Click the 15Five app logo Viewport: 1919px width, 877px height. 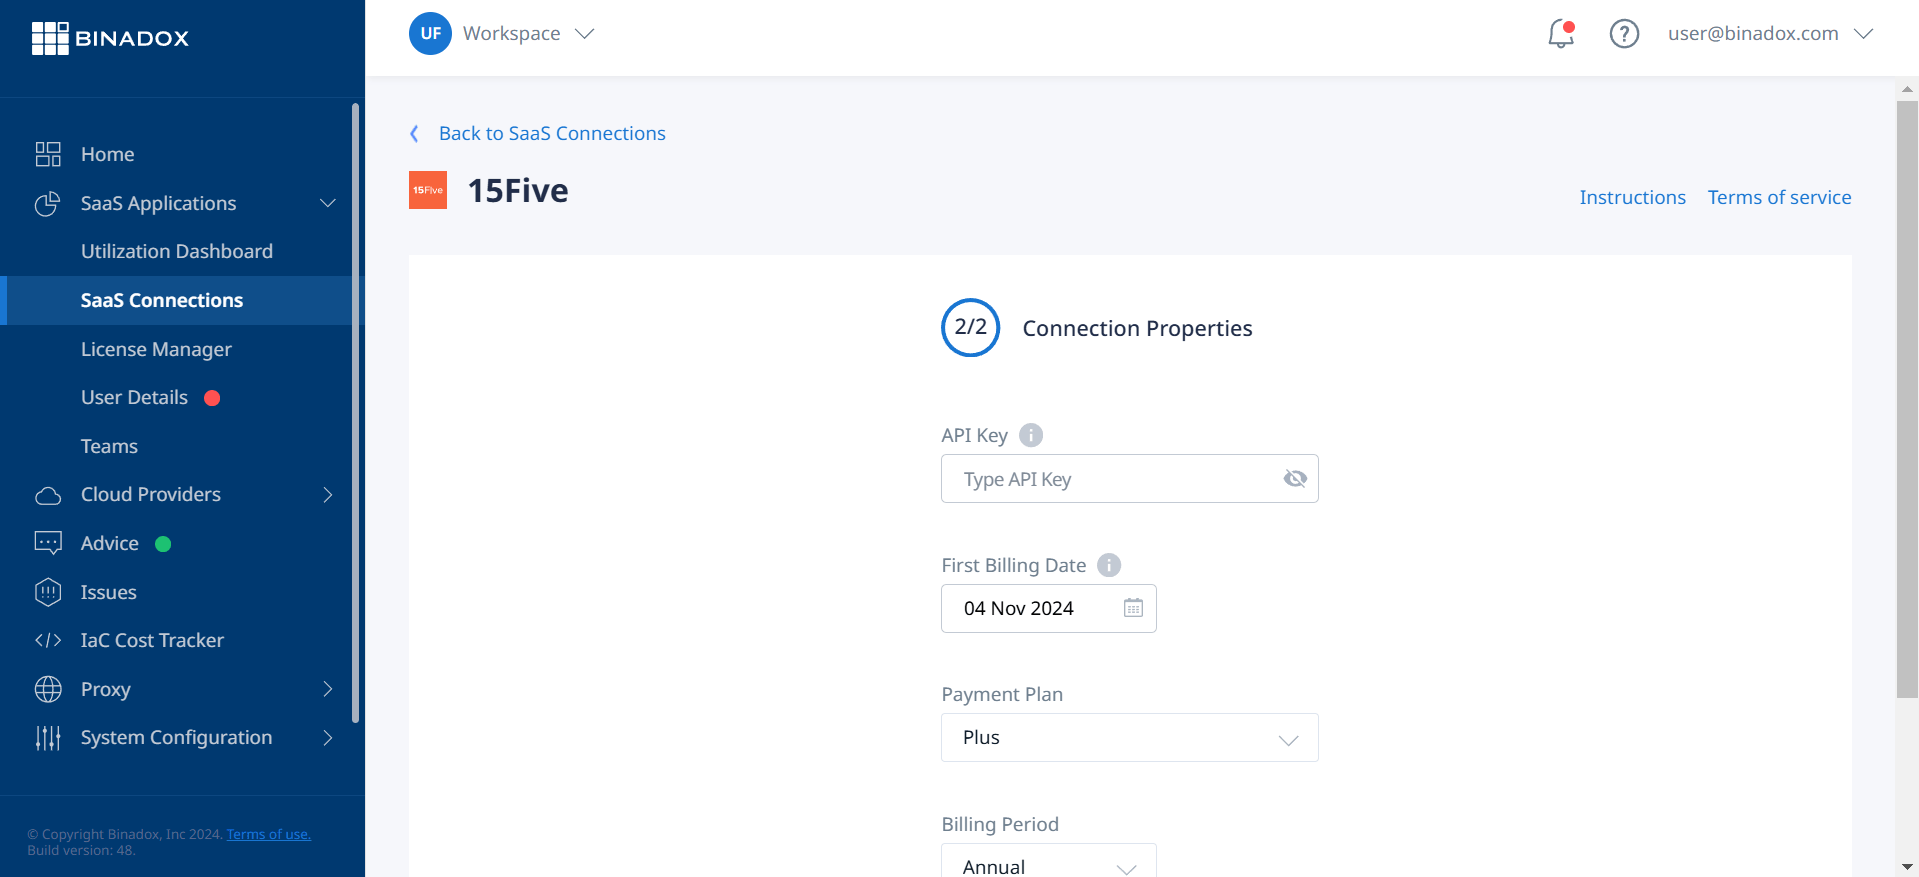[x=428, y=190]
